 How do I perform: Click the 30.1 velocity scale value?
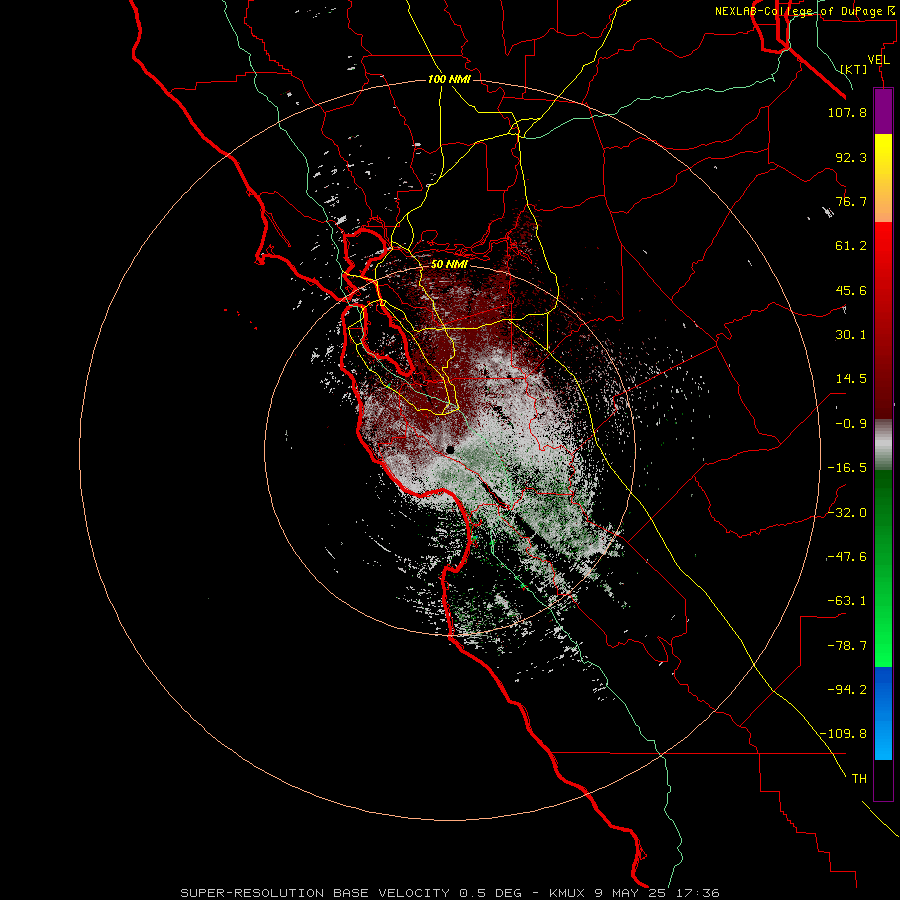851,335
